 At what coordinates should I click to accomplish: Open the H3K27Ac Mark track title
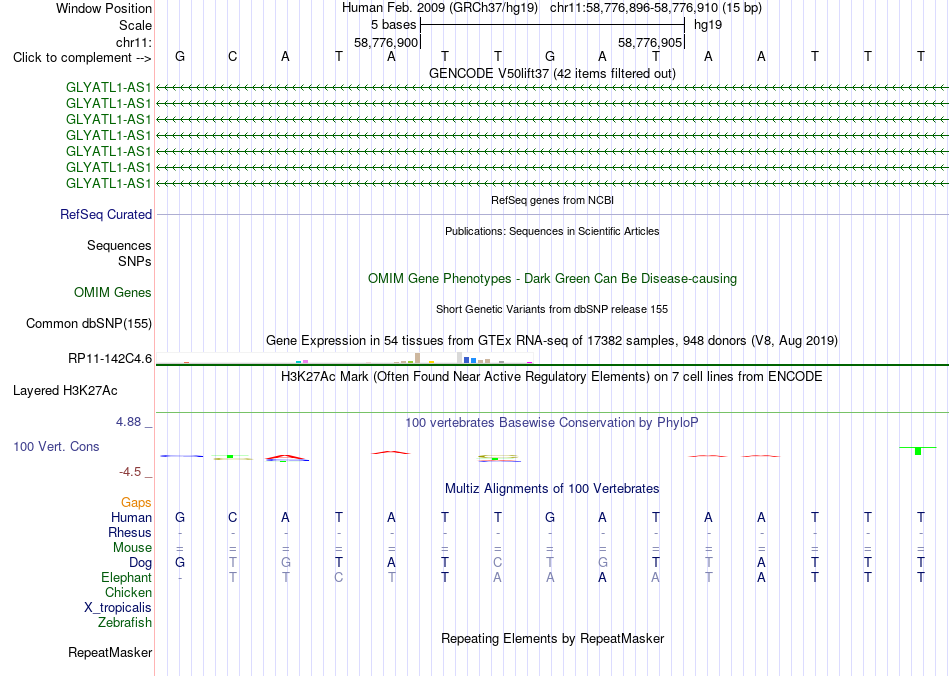click(552, 377)
